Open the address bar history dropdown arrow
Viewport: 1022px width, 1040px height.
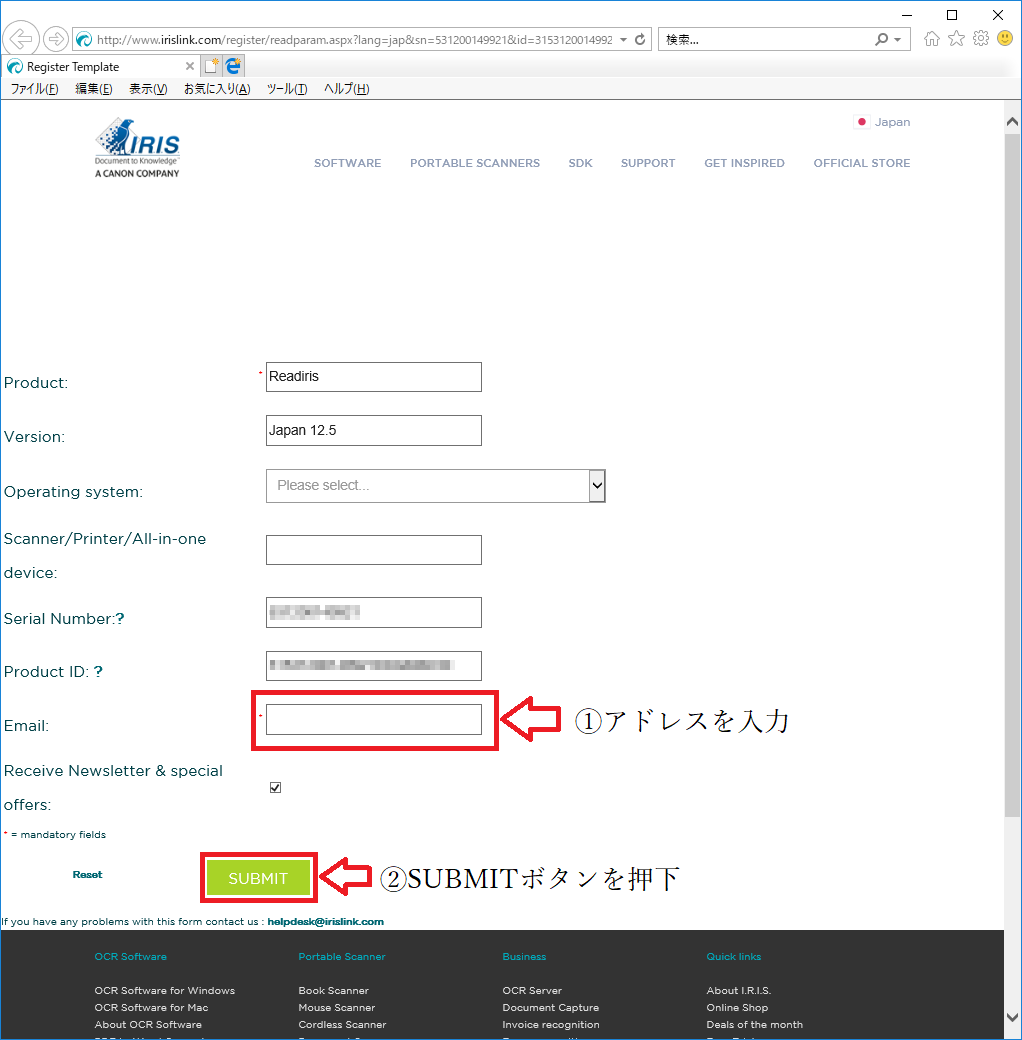point(623,40)
